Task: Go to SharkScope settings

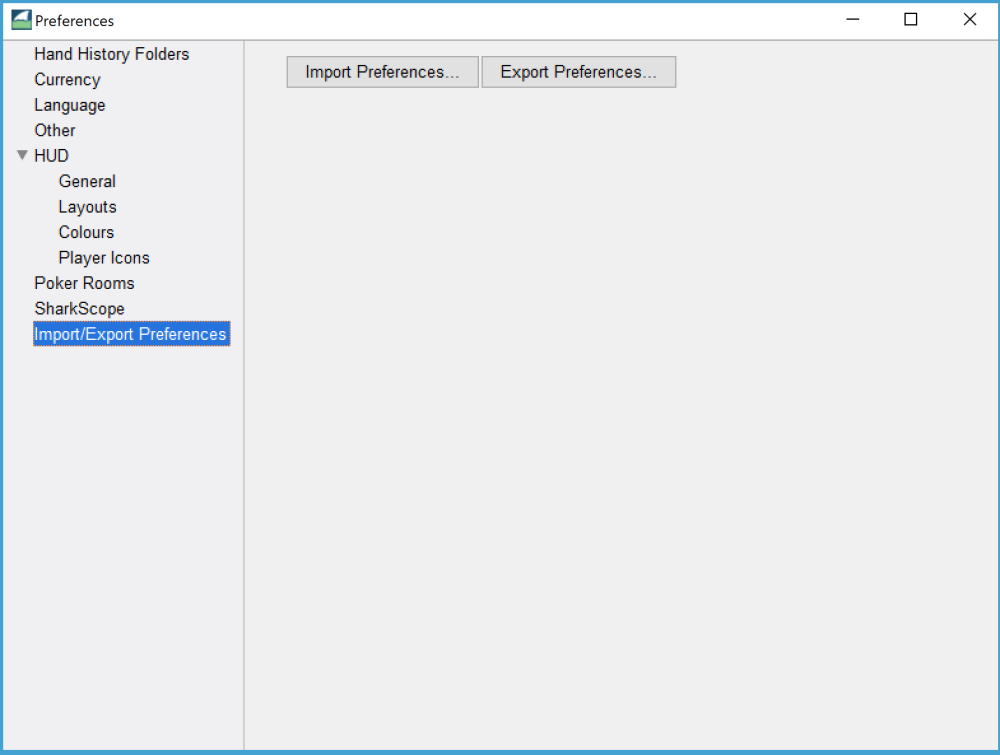Action: point(79,309)
